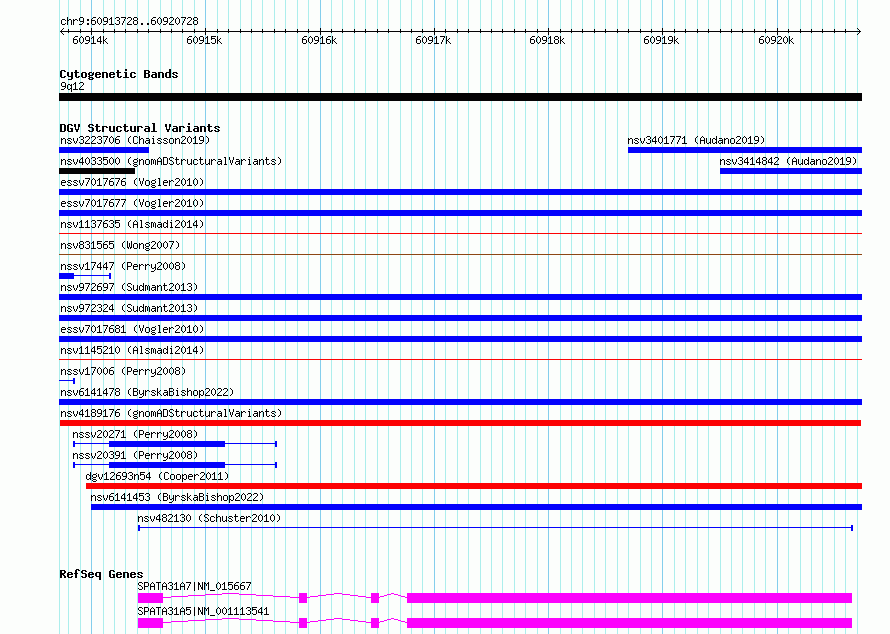Select the thin nsv482130 variant line
890x634 pixels.
tap(496, 528)
